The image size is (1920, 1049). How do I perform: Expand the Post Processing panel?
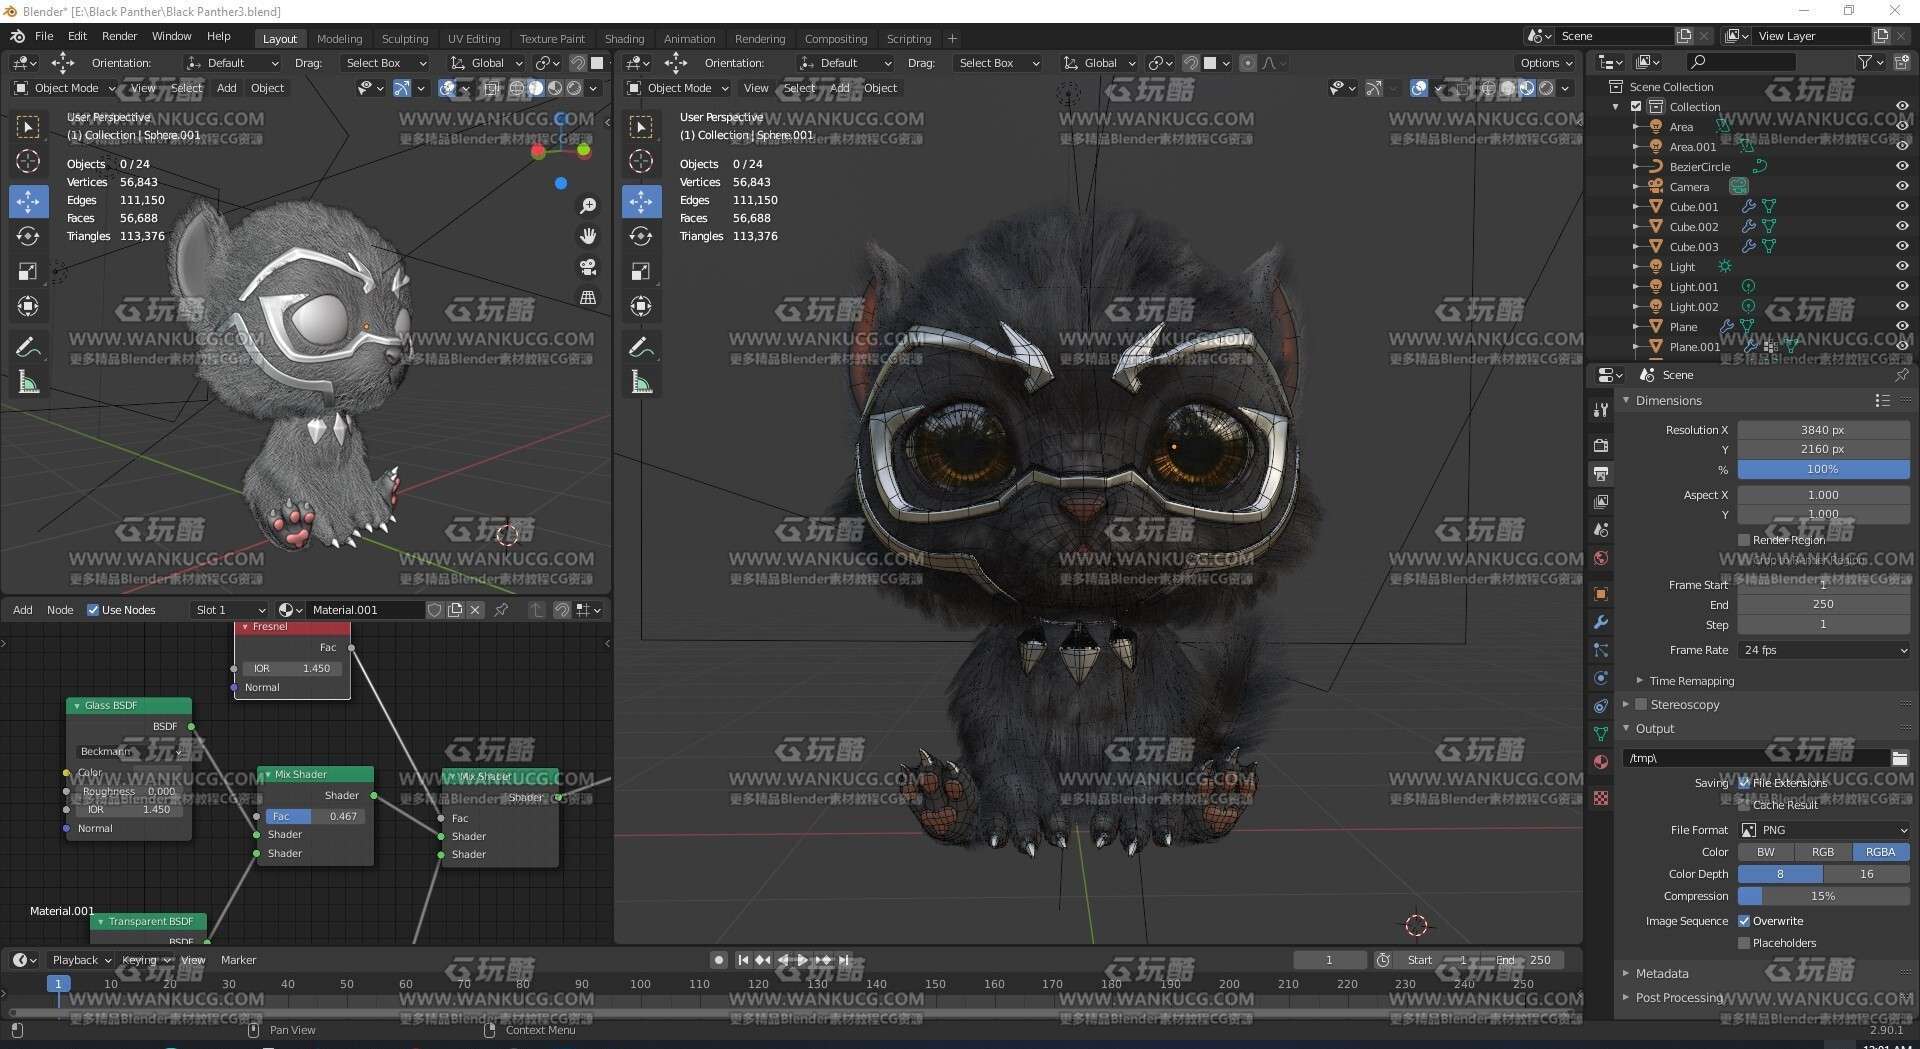1679,997
